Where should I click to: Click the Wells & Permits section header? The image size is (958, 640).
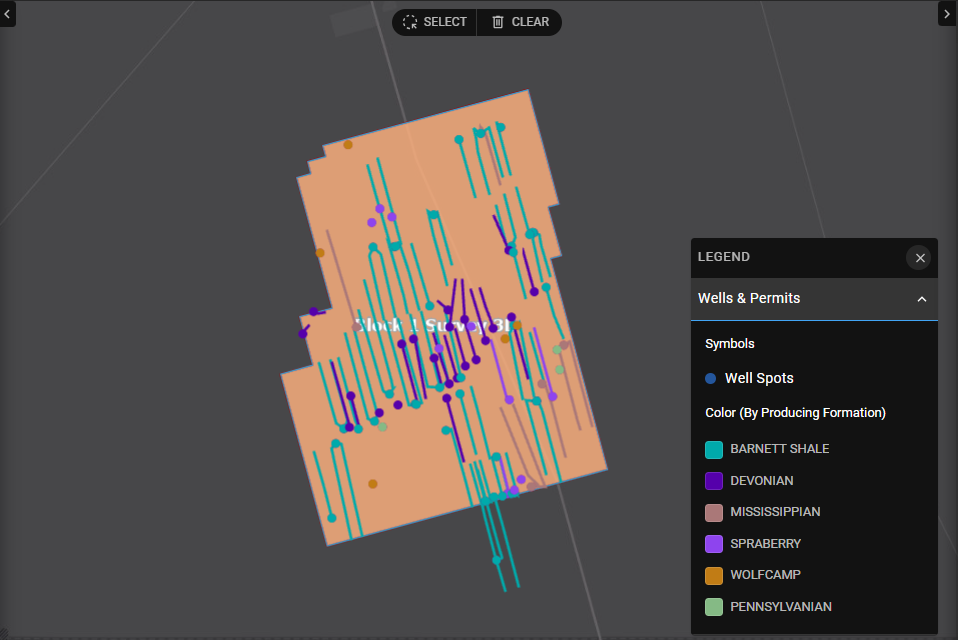[x=749, y=298]
